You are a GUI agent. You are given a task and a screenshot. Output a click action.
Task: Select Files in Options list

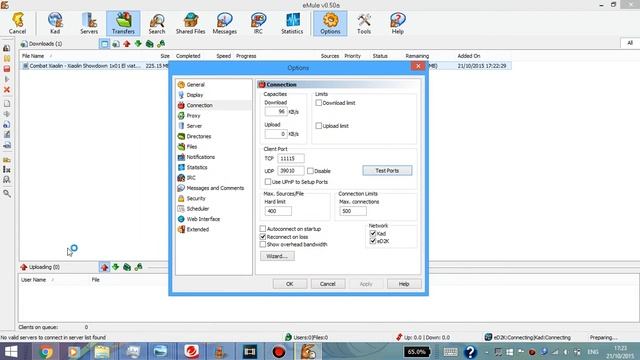click(191, 147)
